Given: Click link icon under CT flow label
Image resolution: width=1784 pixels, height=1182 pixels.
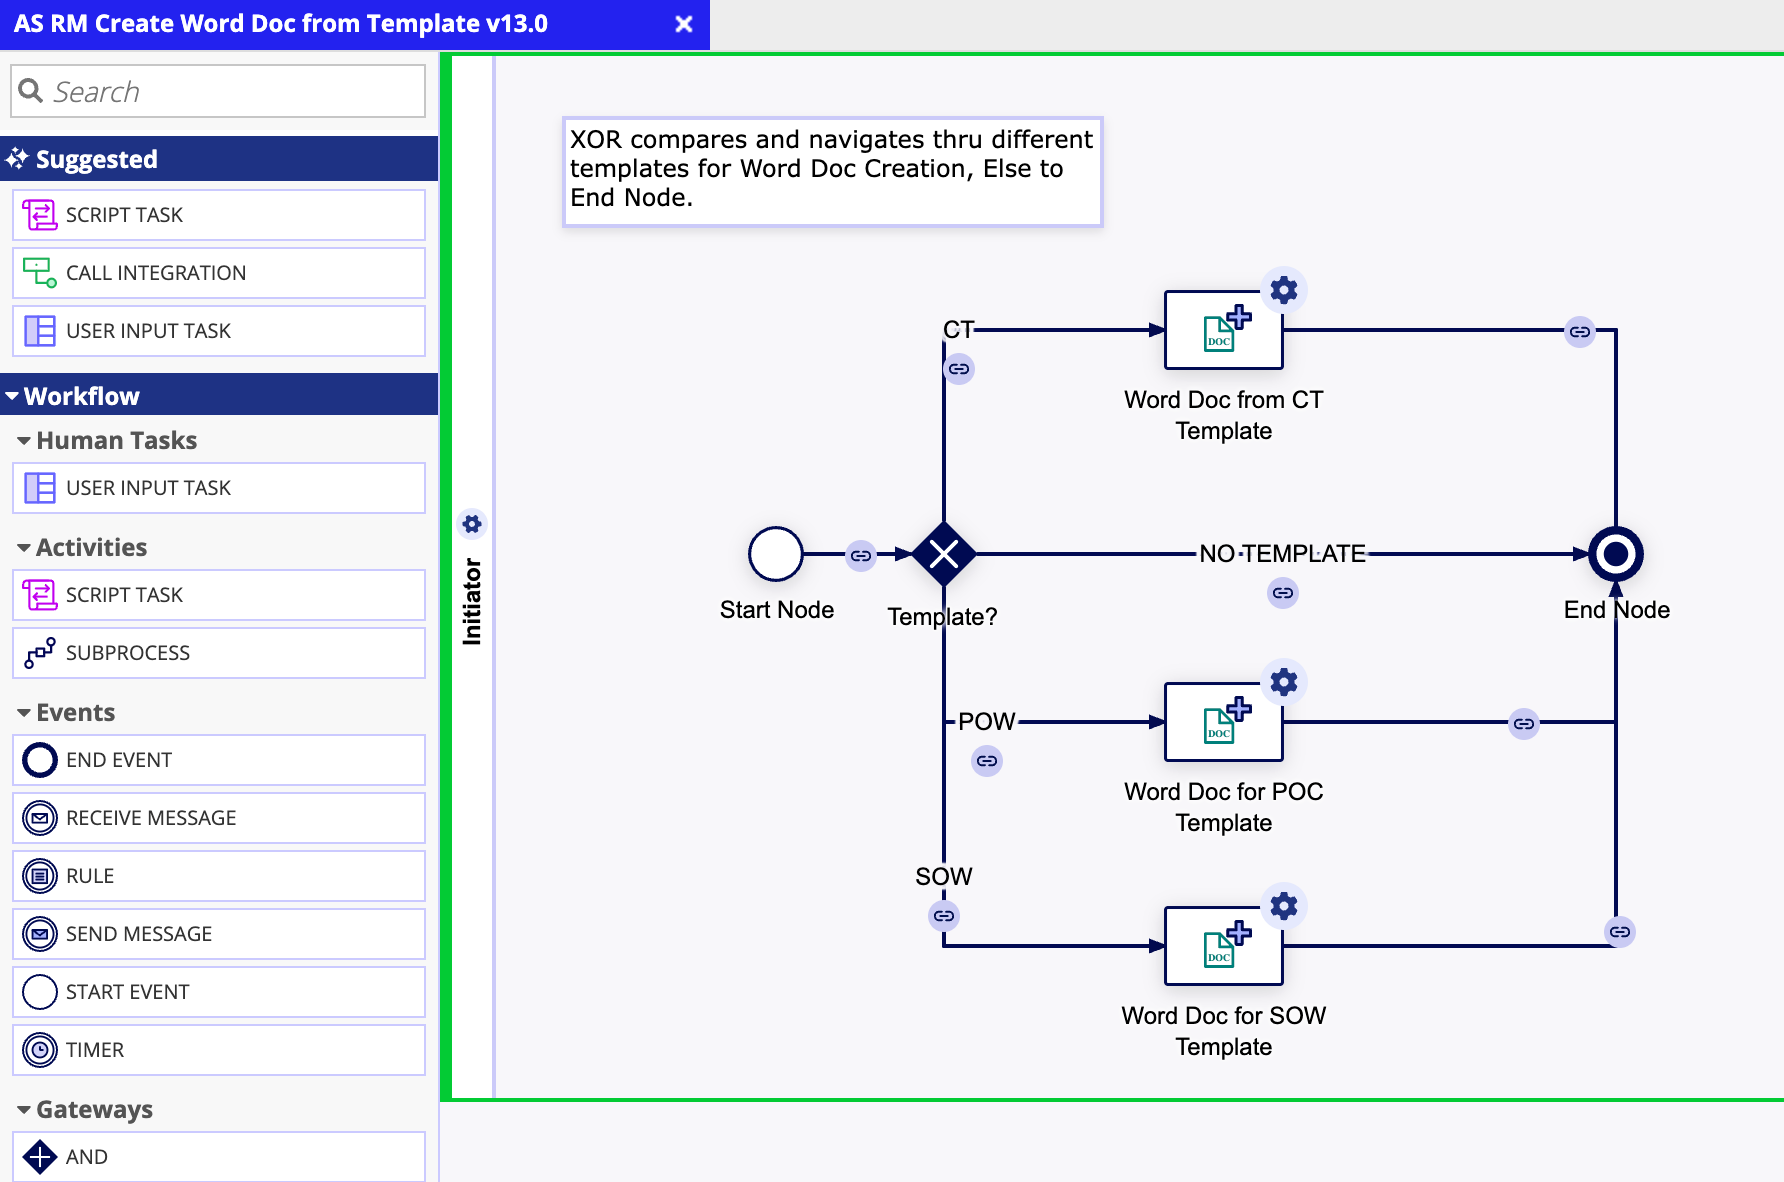Looking at the screenshot, I should click(x=959, y=369).
